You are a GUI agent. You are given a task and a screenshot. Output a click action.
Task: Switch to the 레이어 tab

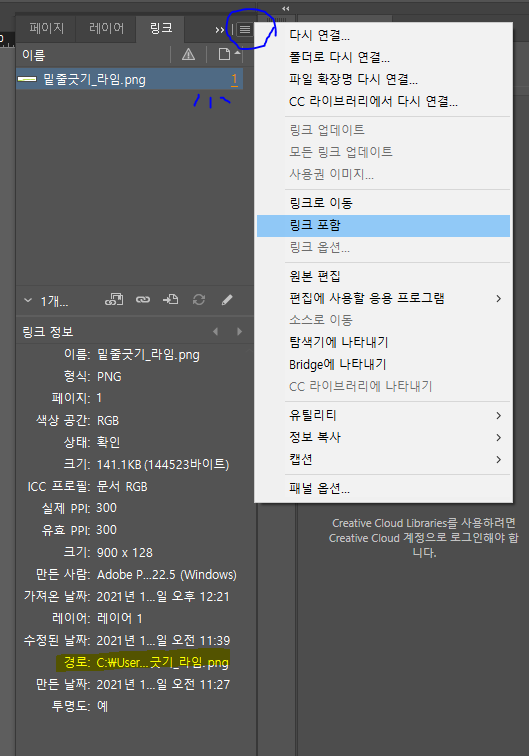(106, 28)
